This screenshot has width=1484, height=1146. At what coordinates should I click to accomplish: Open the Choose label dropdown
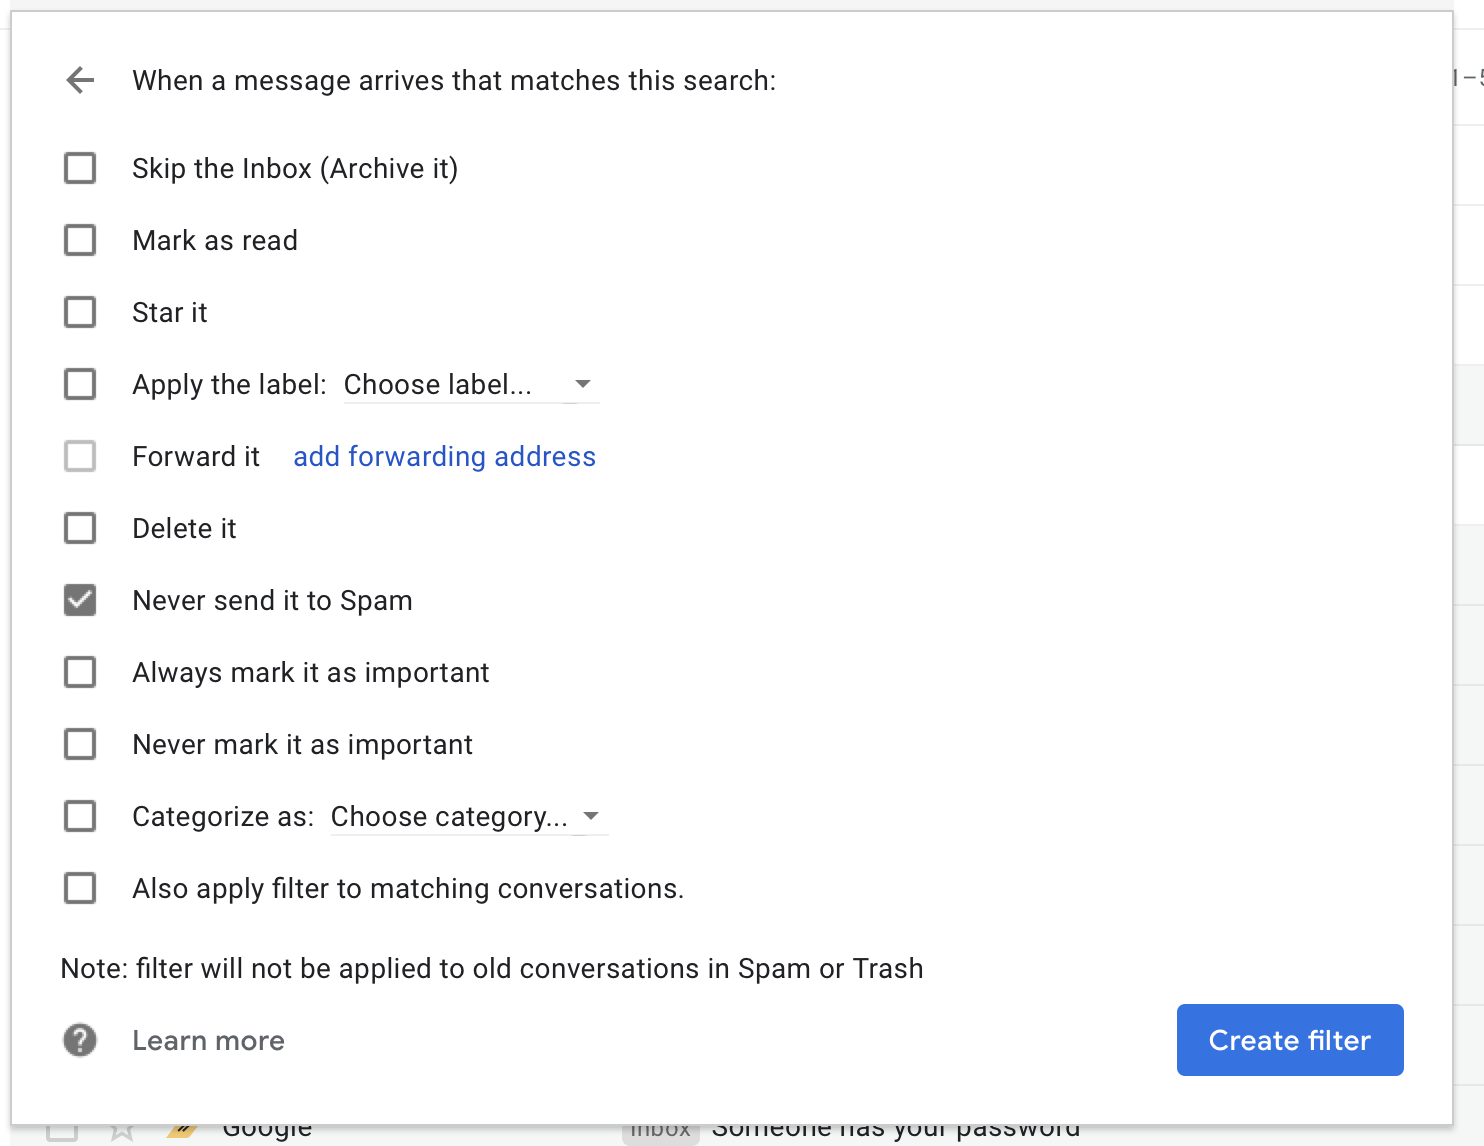[470, 384]
